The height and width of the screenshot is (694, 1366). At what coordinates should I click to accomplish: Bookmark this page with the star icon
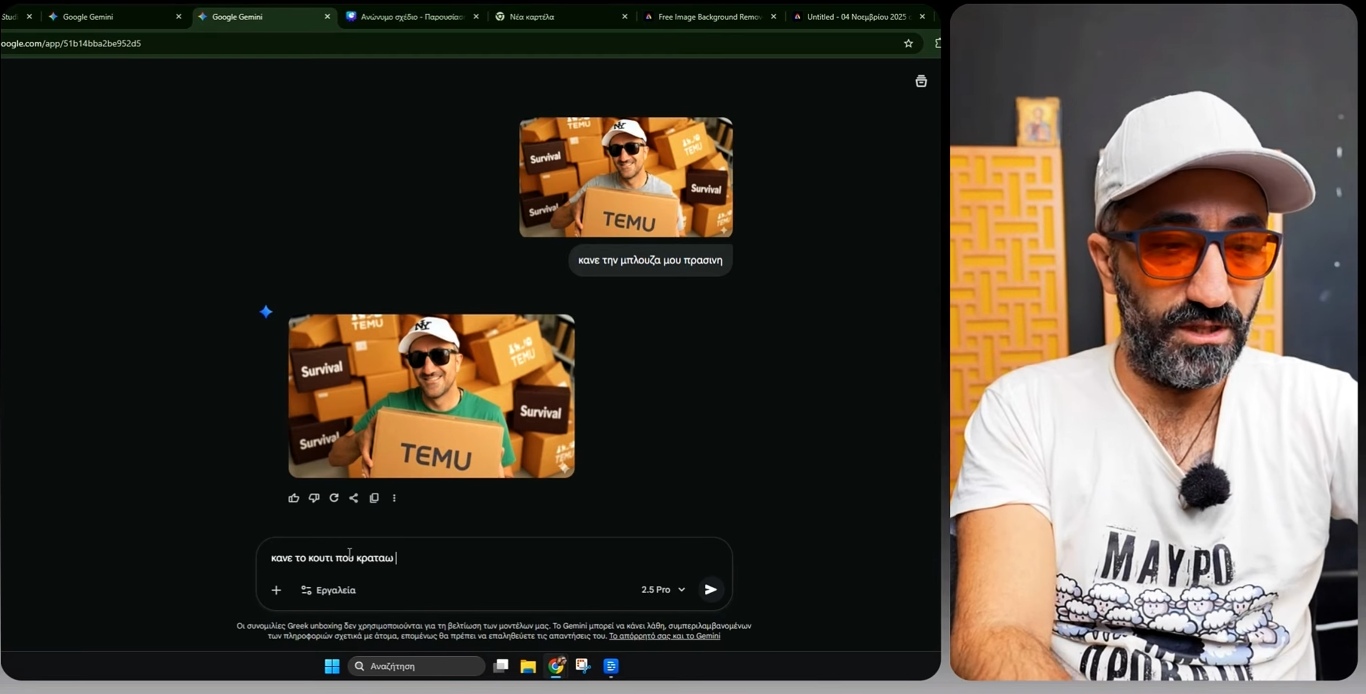point(908,43)
